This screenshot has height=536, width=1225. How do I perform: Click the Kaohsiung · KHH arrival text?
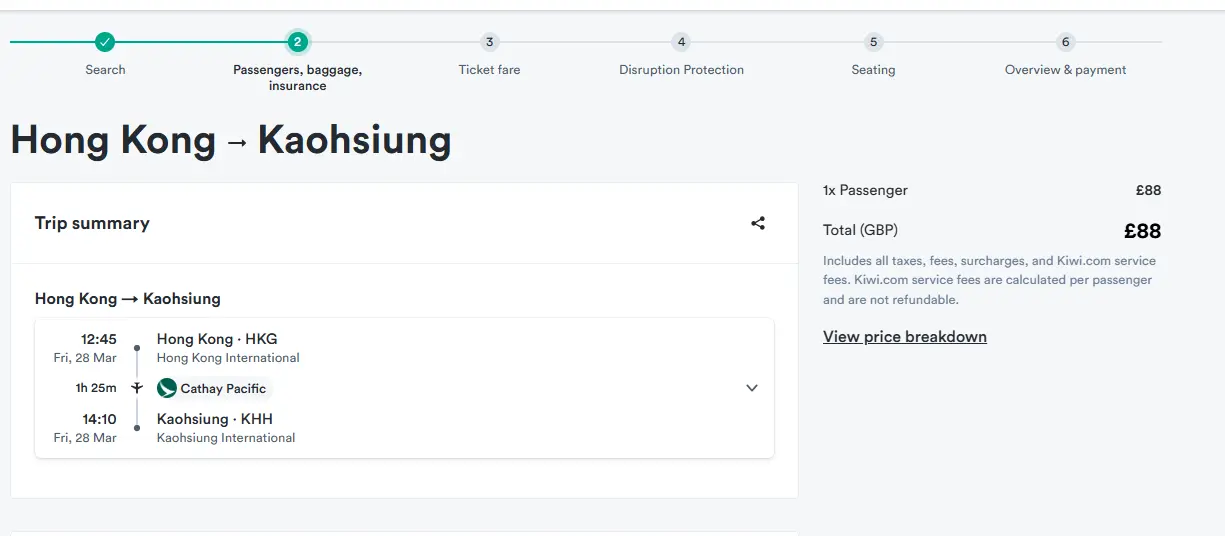(x=215, y=419)
